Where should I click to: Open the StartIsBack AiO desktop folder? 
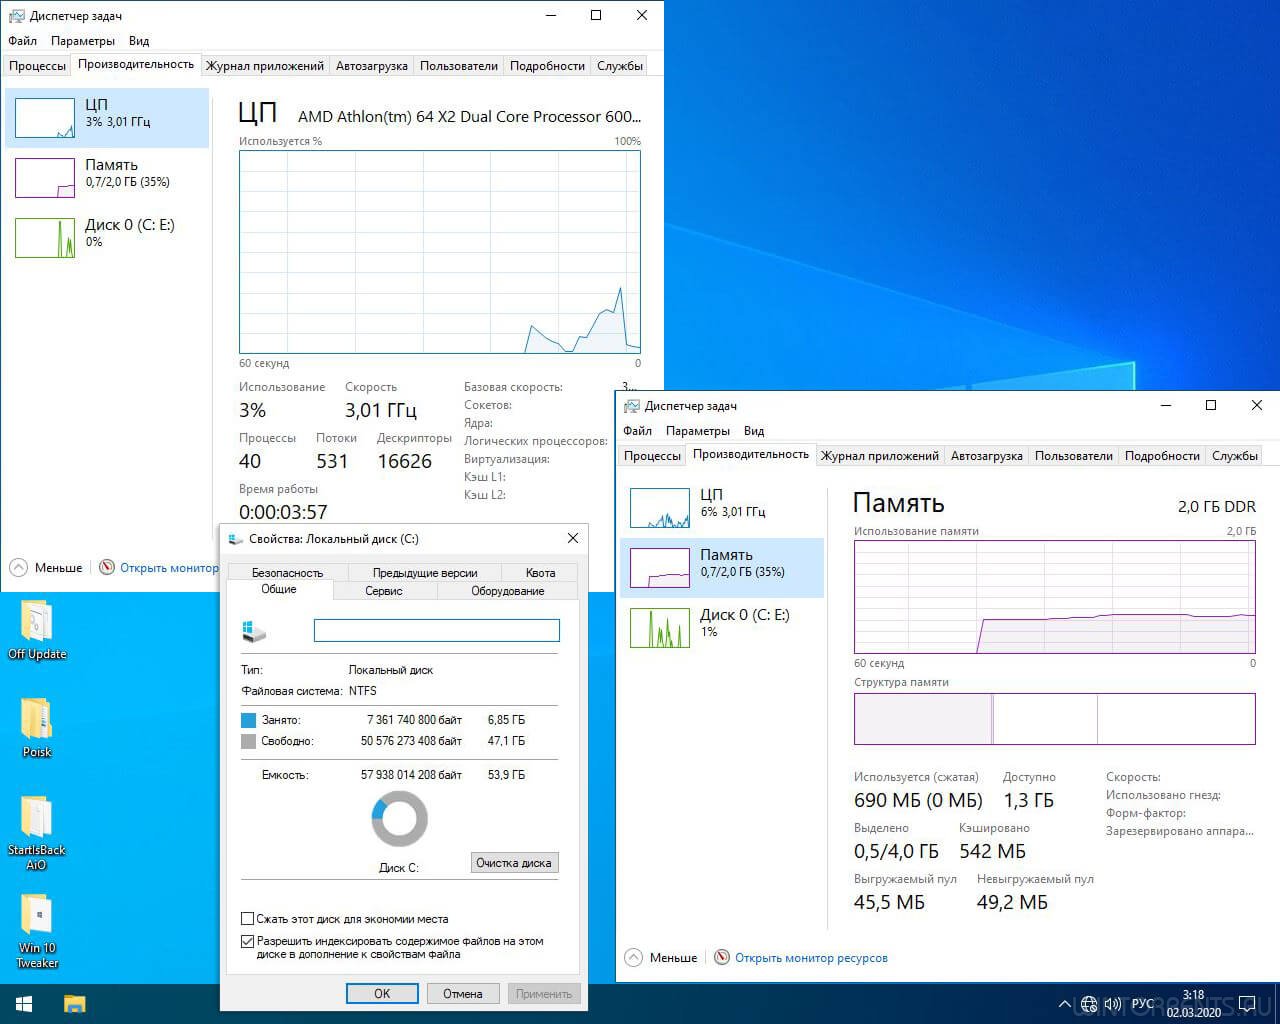pyautogui.click(x=36, y=833)
